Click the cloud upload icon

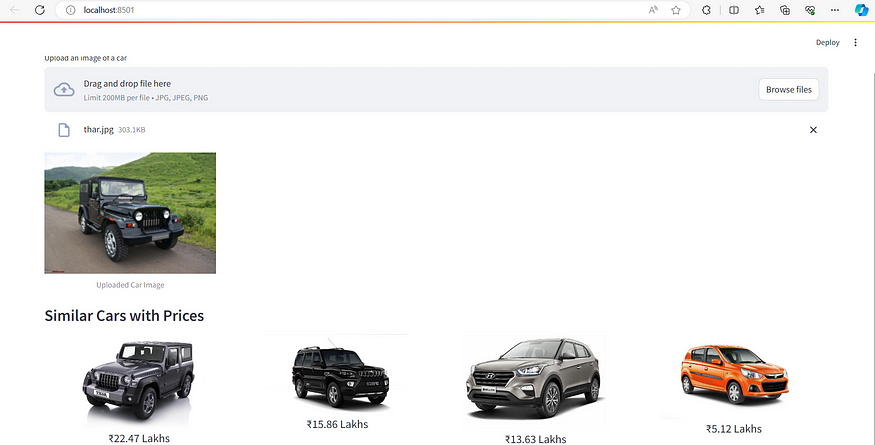pyautogui.click(x=64, y=89)
